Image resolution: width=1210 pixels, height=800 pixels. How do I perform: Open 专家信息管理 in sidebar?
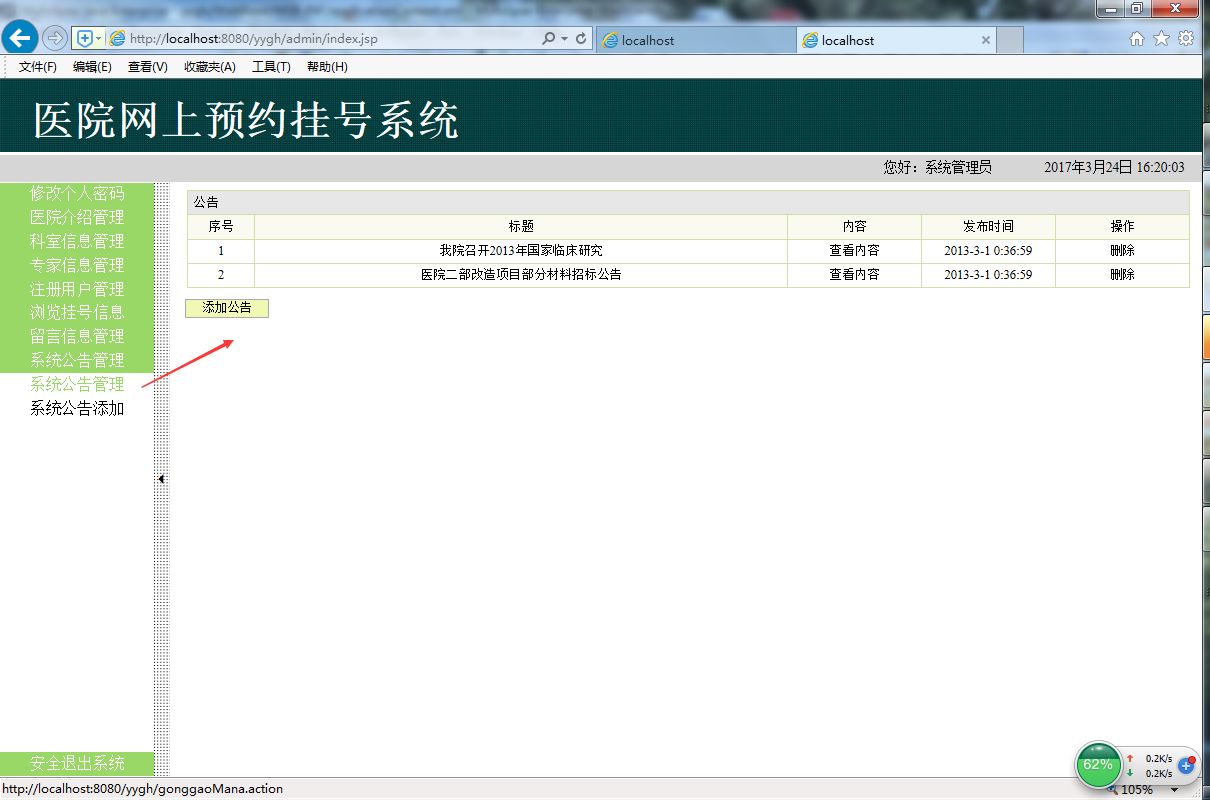[77, 265]
